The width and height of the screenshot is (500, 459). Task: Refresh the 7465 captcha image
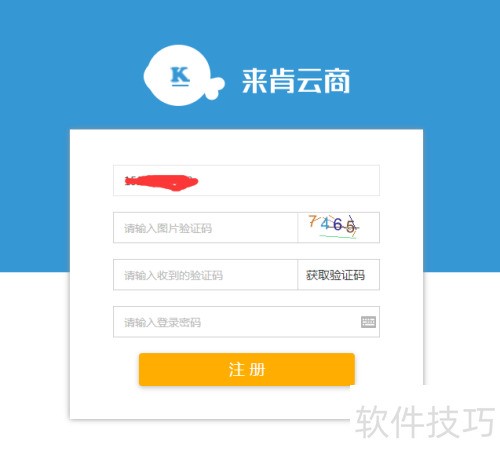(x=338, y=227)
